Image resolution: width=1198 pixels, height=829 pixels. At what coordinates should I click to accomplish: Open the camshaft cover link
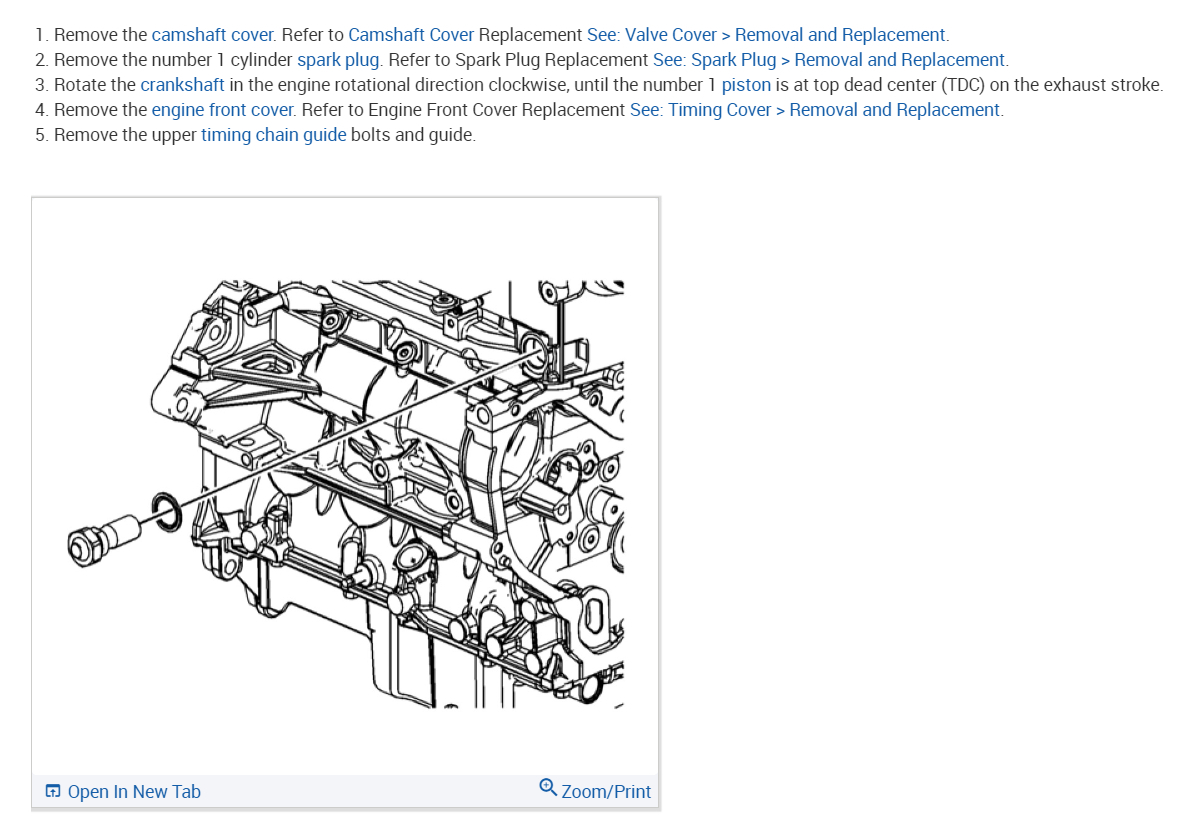(212, 35)
